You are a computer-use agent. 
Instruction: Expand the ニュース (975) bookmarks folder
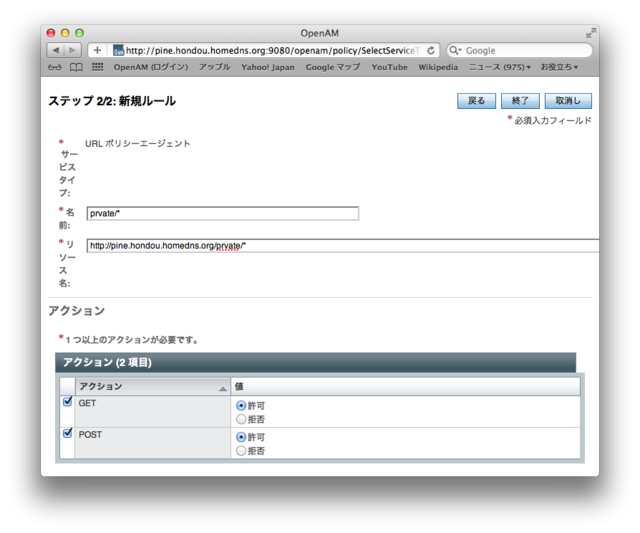[500, 67]
